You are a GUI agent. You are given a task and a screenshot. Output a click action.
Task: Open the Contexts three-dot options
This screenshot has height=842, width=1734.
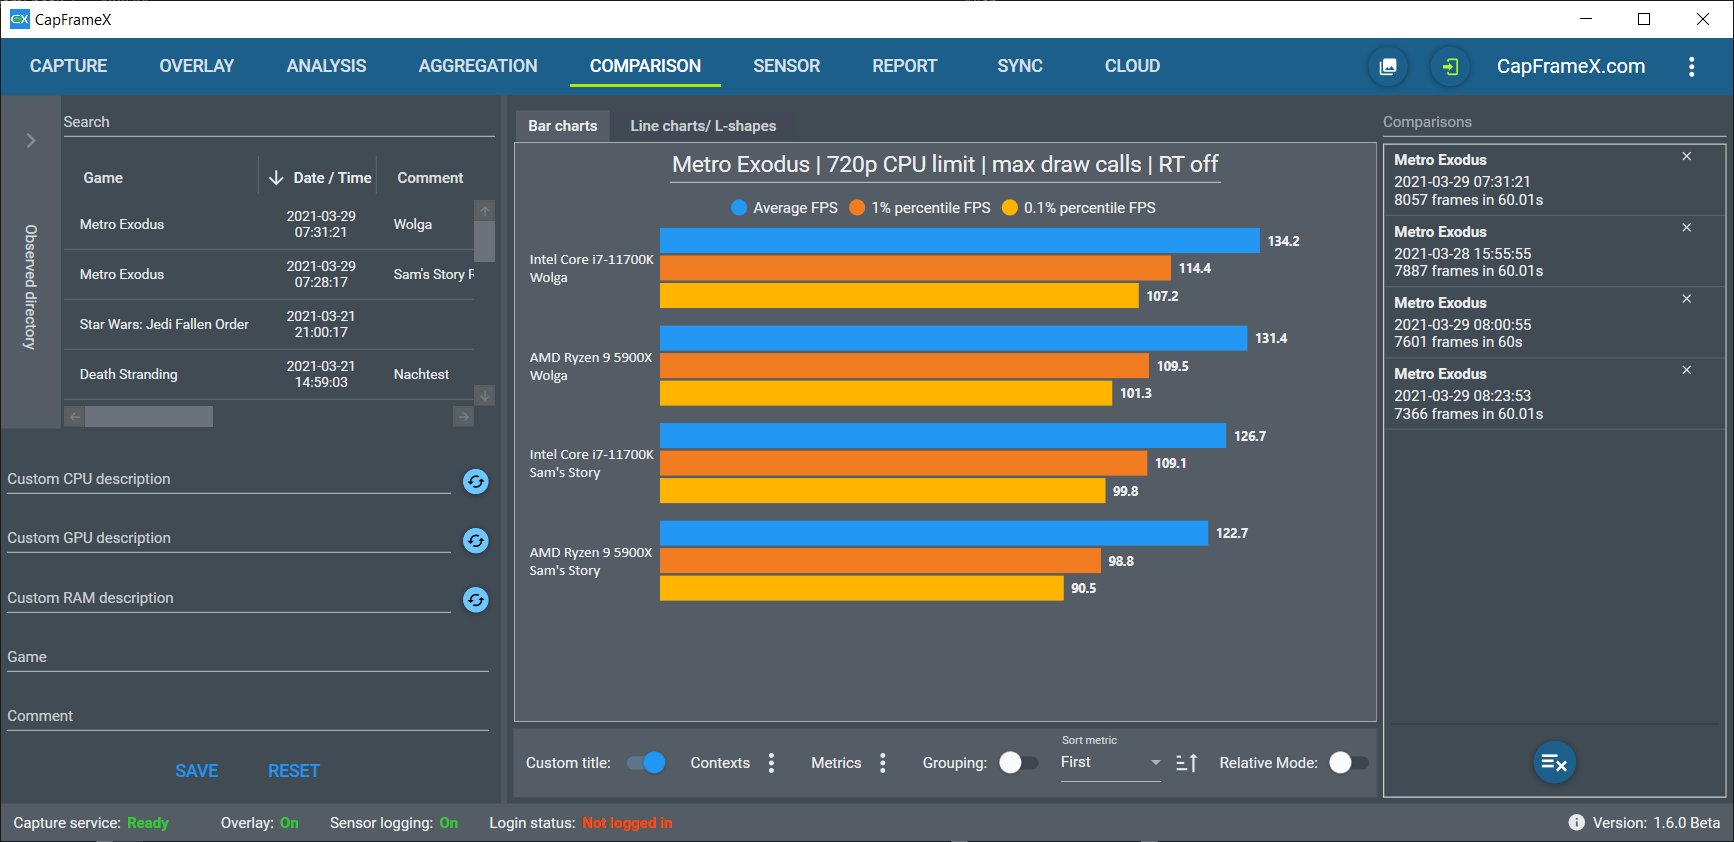tap(771, 763)
